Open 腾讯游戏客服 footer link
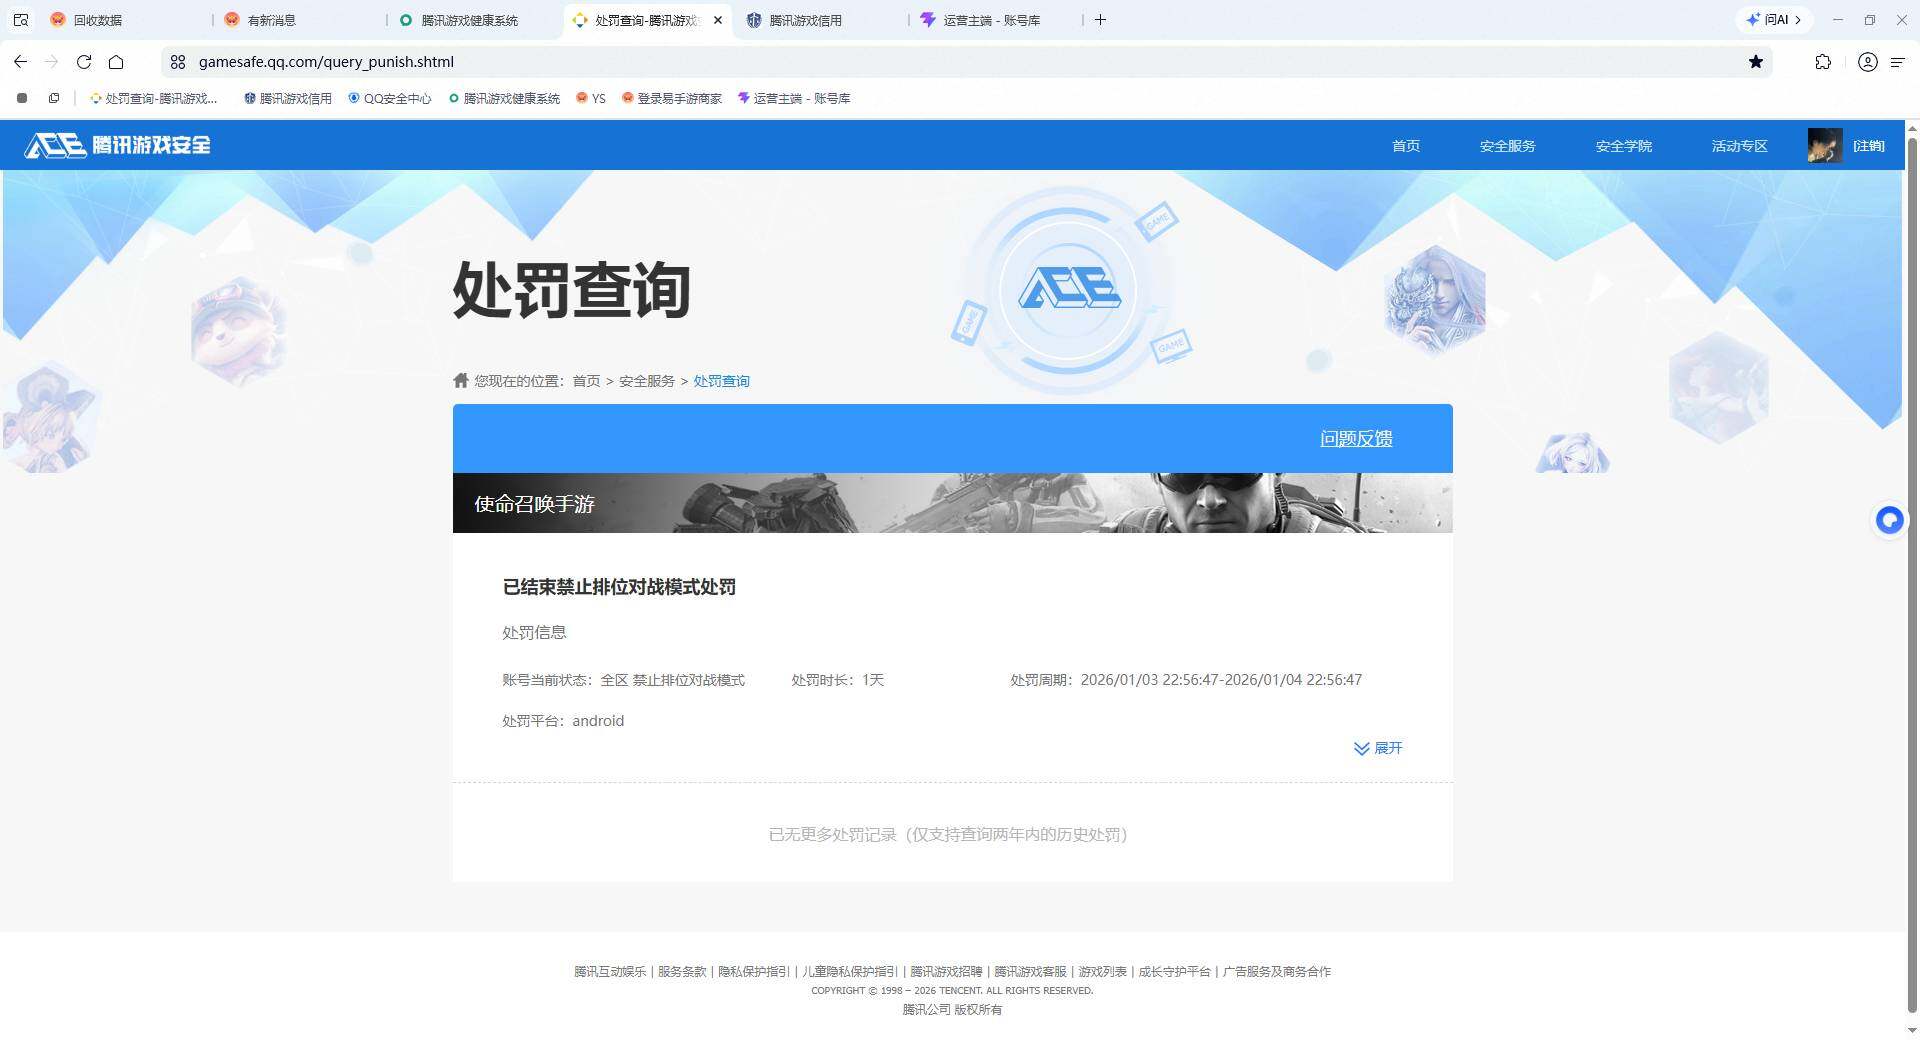1920x1040 pixels. 1029,971
